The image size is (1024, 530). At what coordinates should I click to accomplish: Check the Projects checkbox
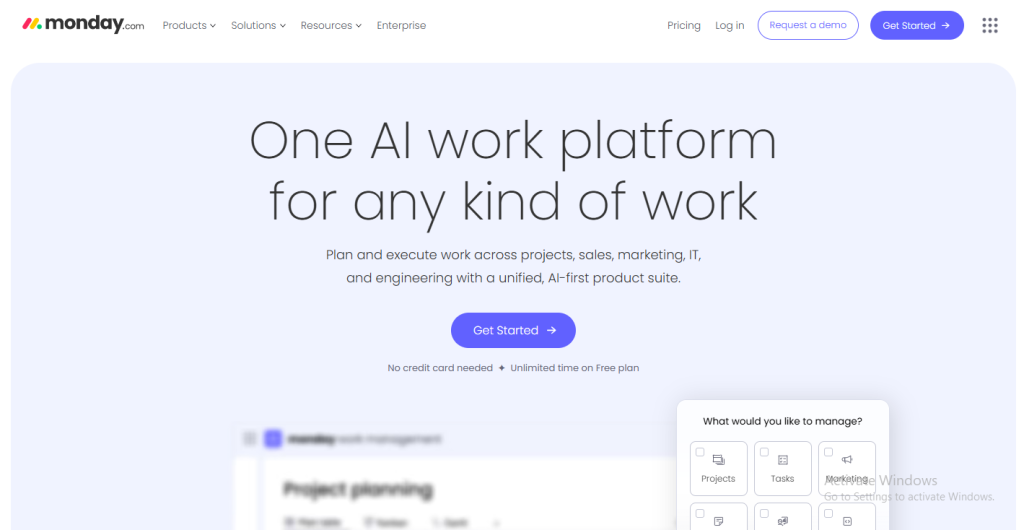tap(700, 452)
